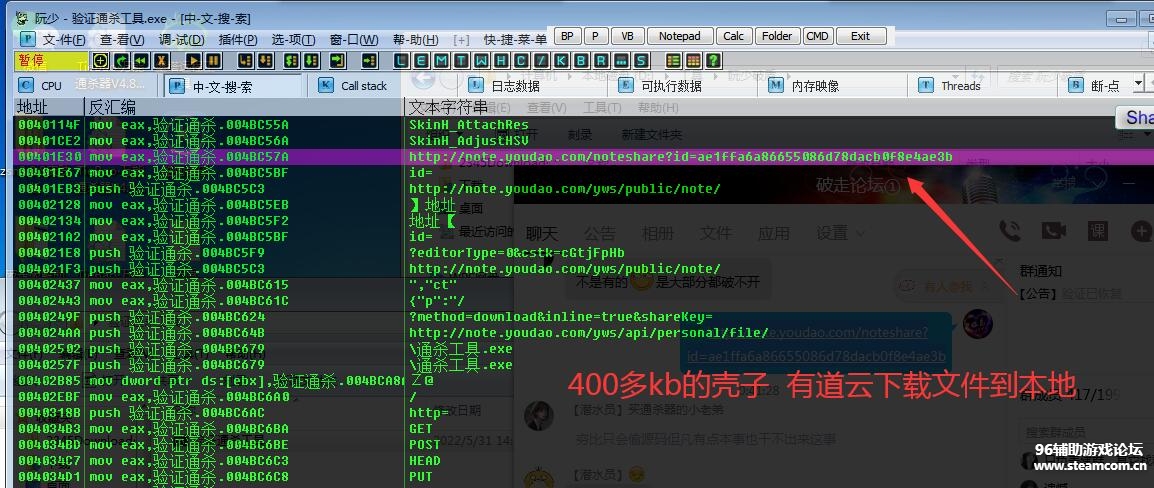
Task: Click the Run (play) debug toolbar icon
Action: [192, 61]
